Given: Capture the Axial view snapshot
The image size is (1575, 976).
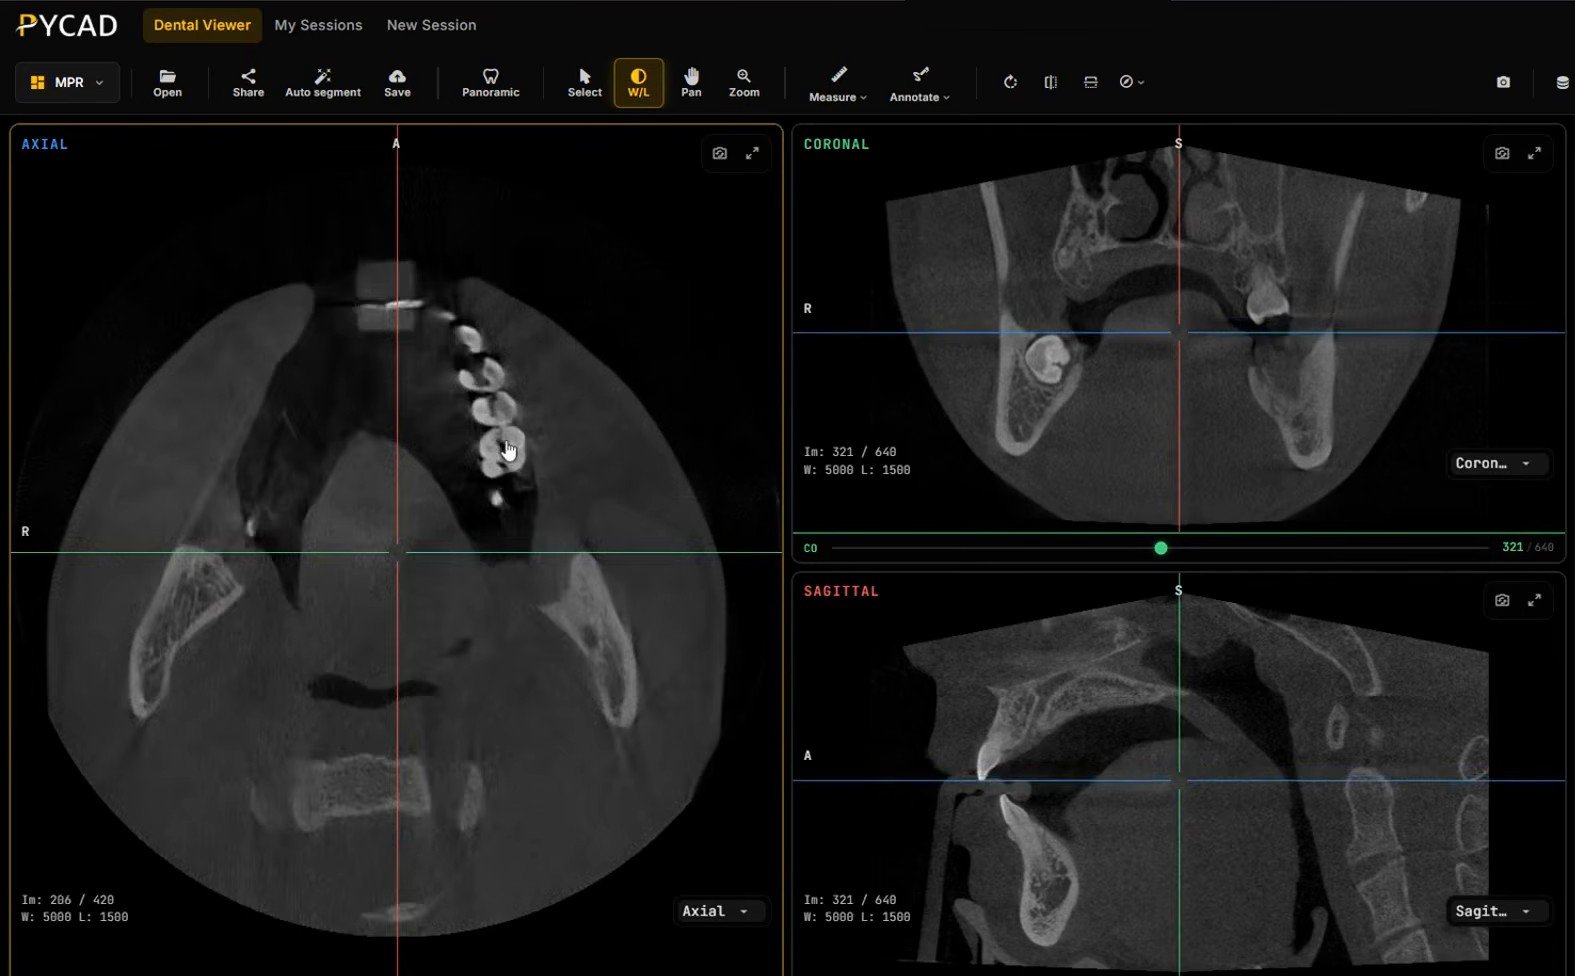Looking at the screenshot, I should pos(720,153).
